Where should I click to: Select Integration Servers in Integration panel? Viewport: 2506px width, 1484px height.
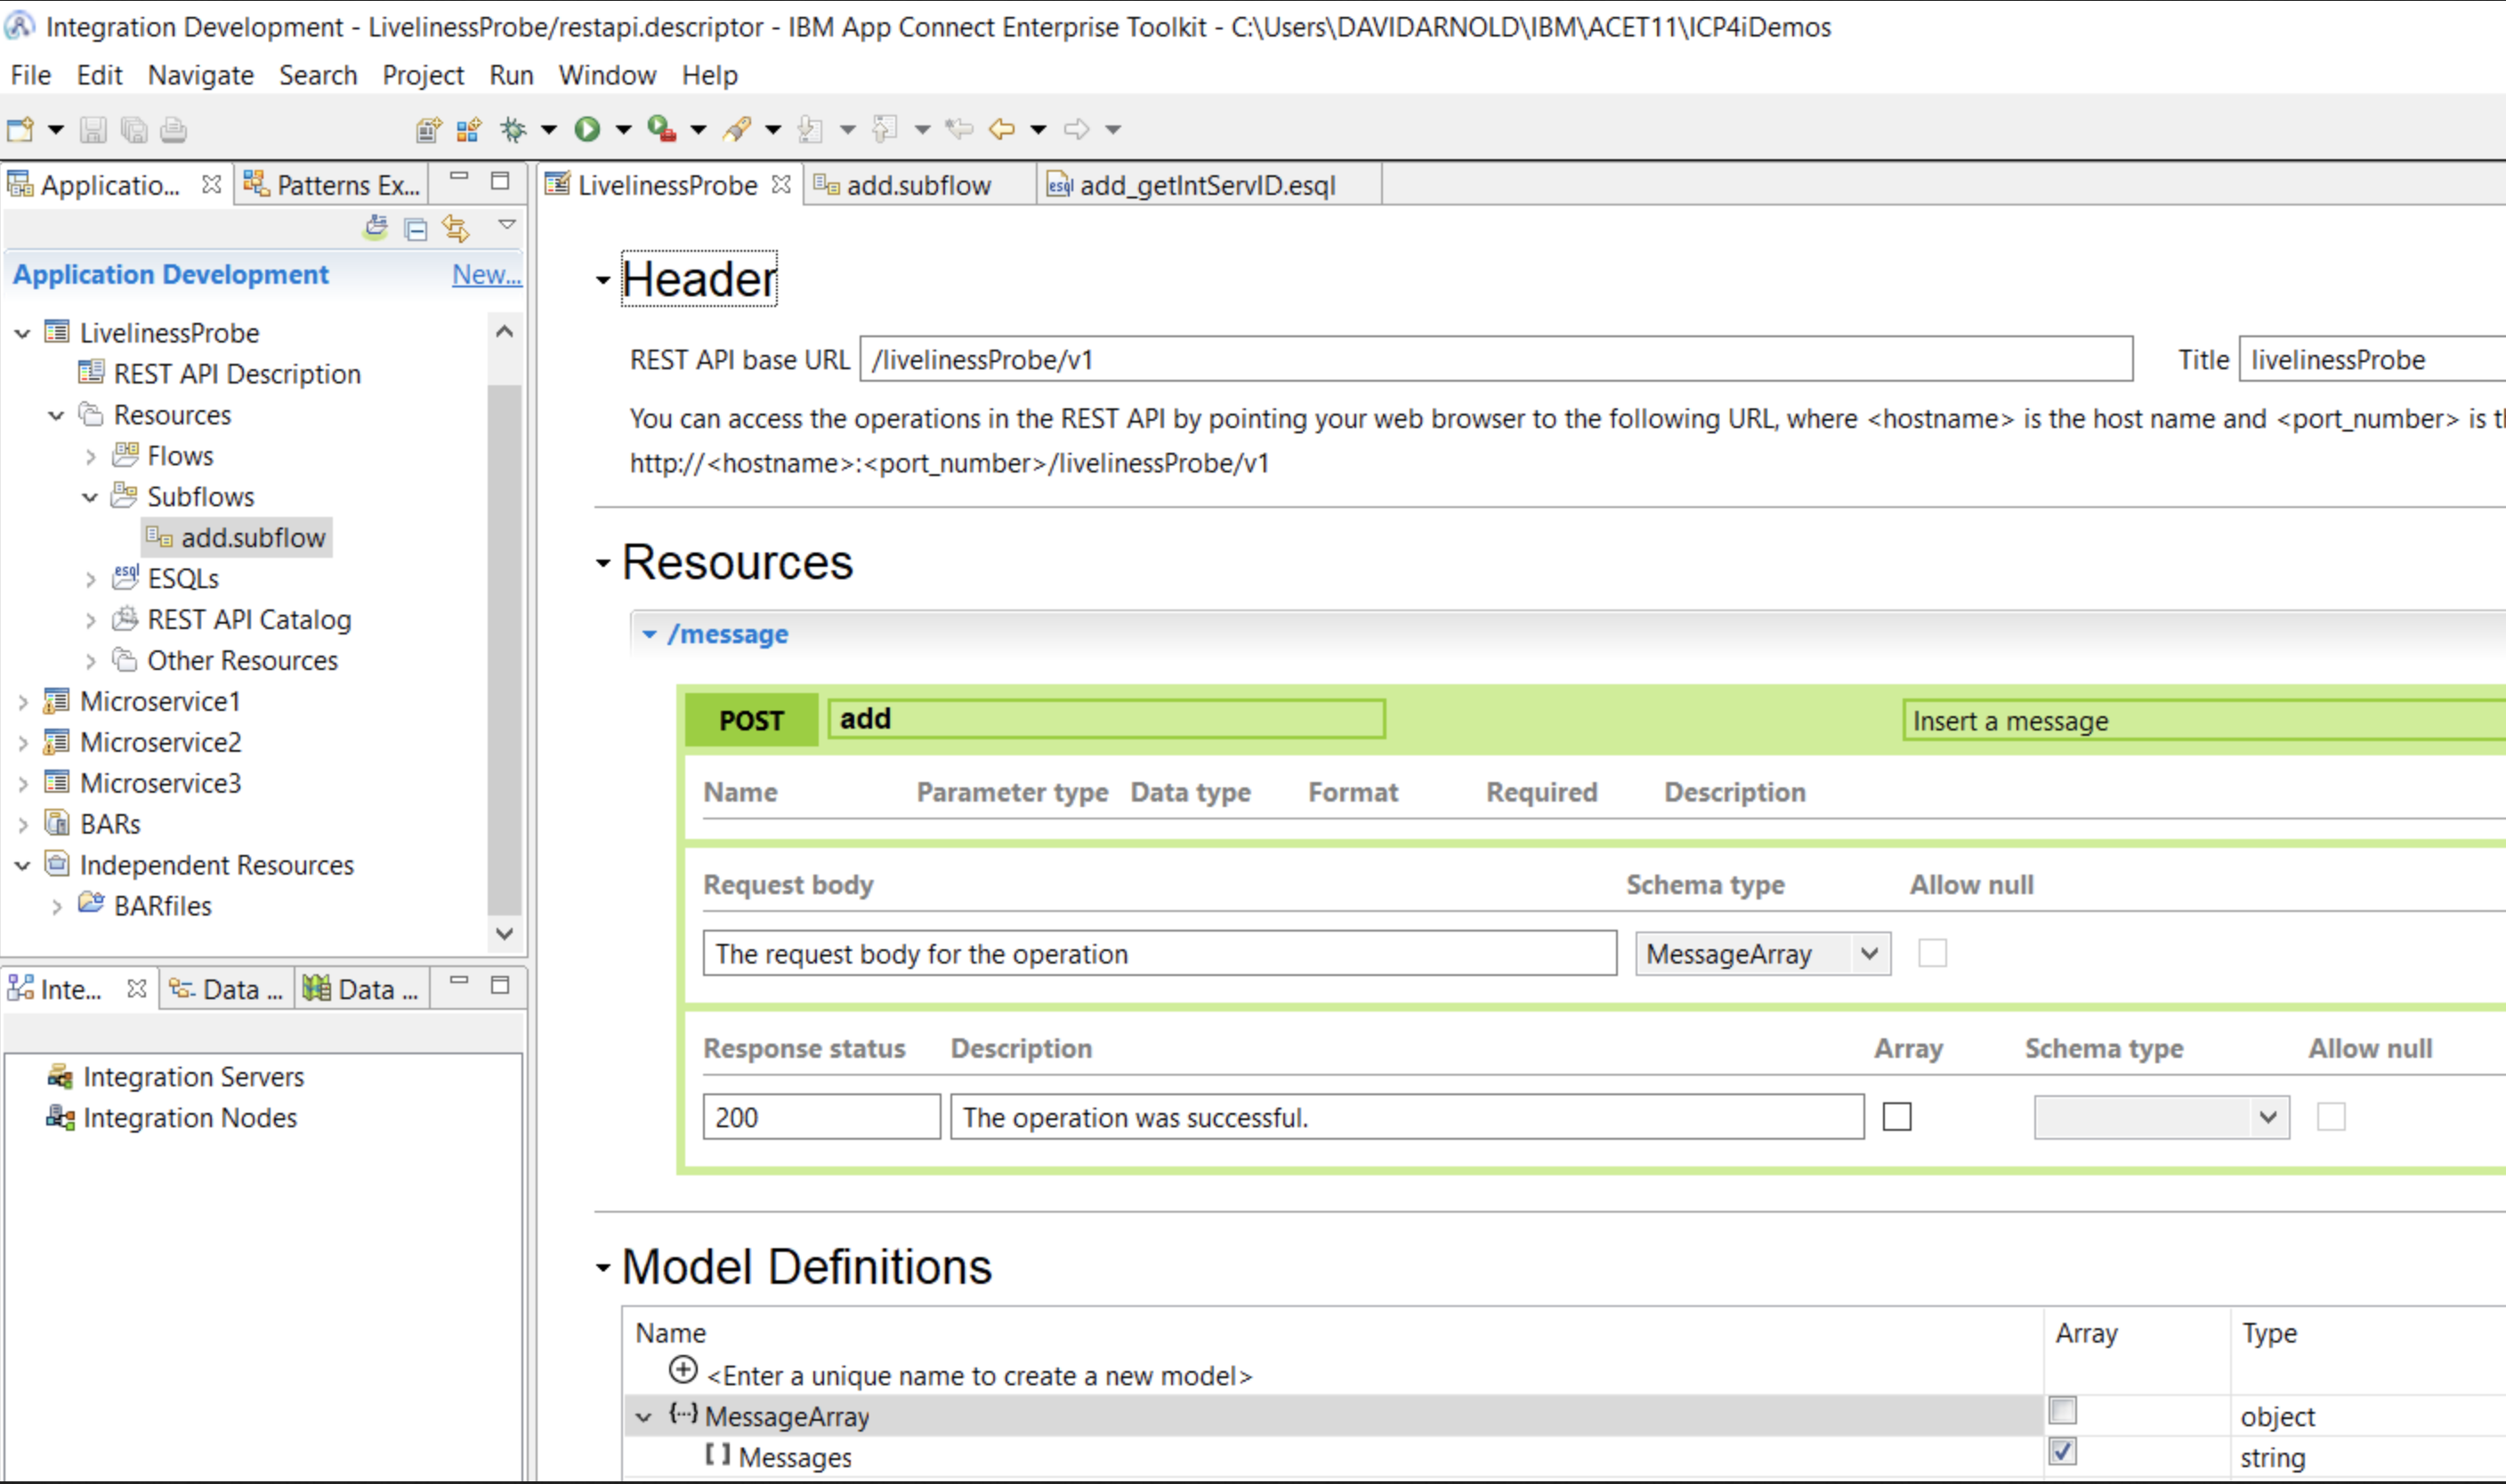(193, 1077)
